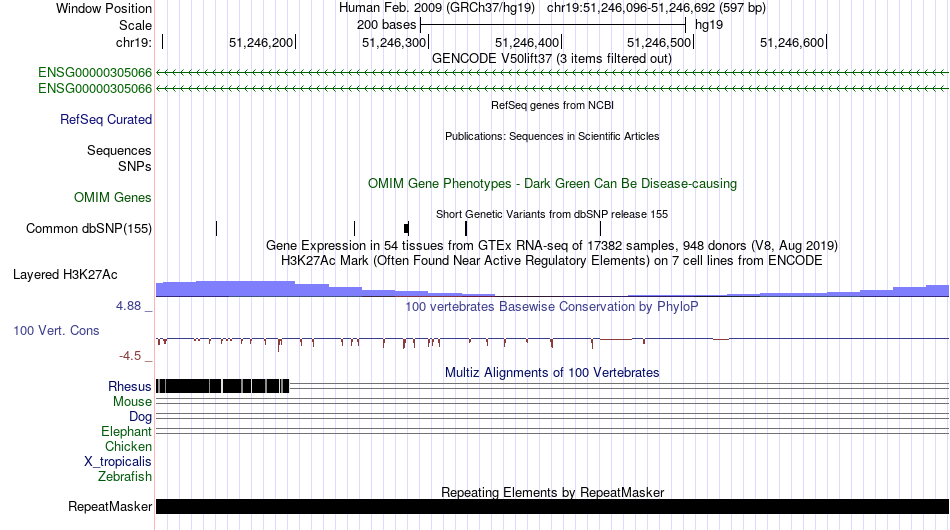Click the hg19 label beside the scale bar
950x530 pixels.
(709, 25)
